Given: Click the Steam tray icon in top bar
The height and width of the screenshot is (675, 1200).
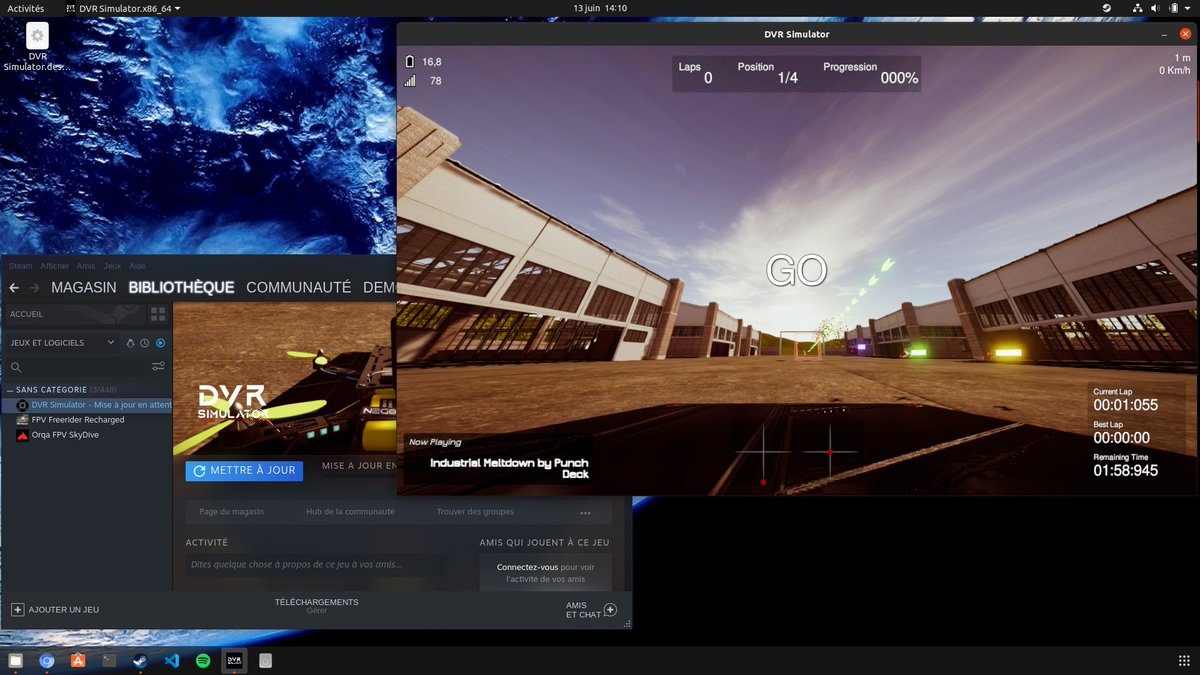Looking at the screenshot, I should coord(1107,8).
